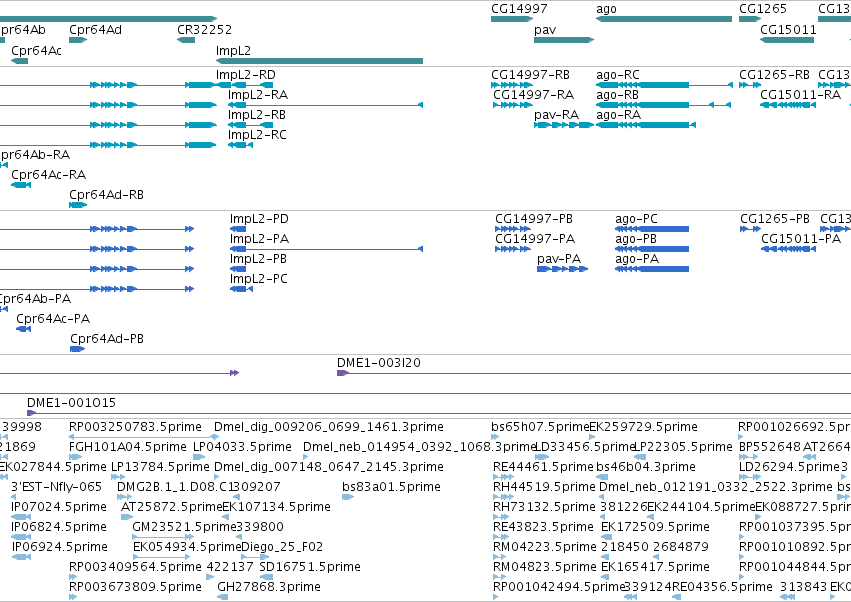The height and width of the screenshot is (602, 851).
Task: Open protein CG1265-PB
Action: (x=774, y=219)
